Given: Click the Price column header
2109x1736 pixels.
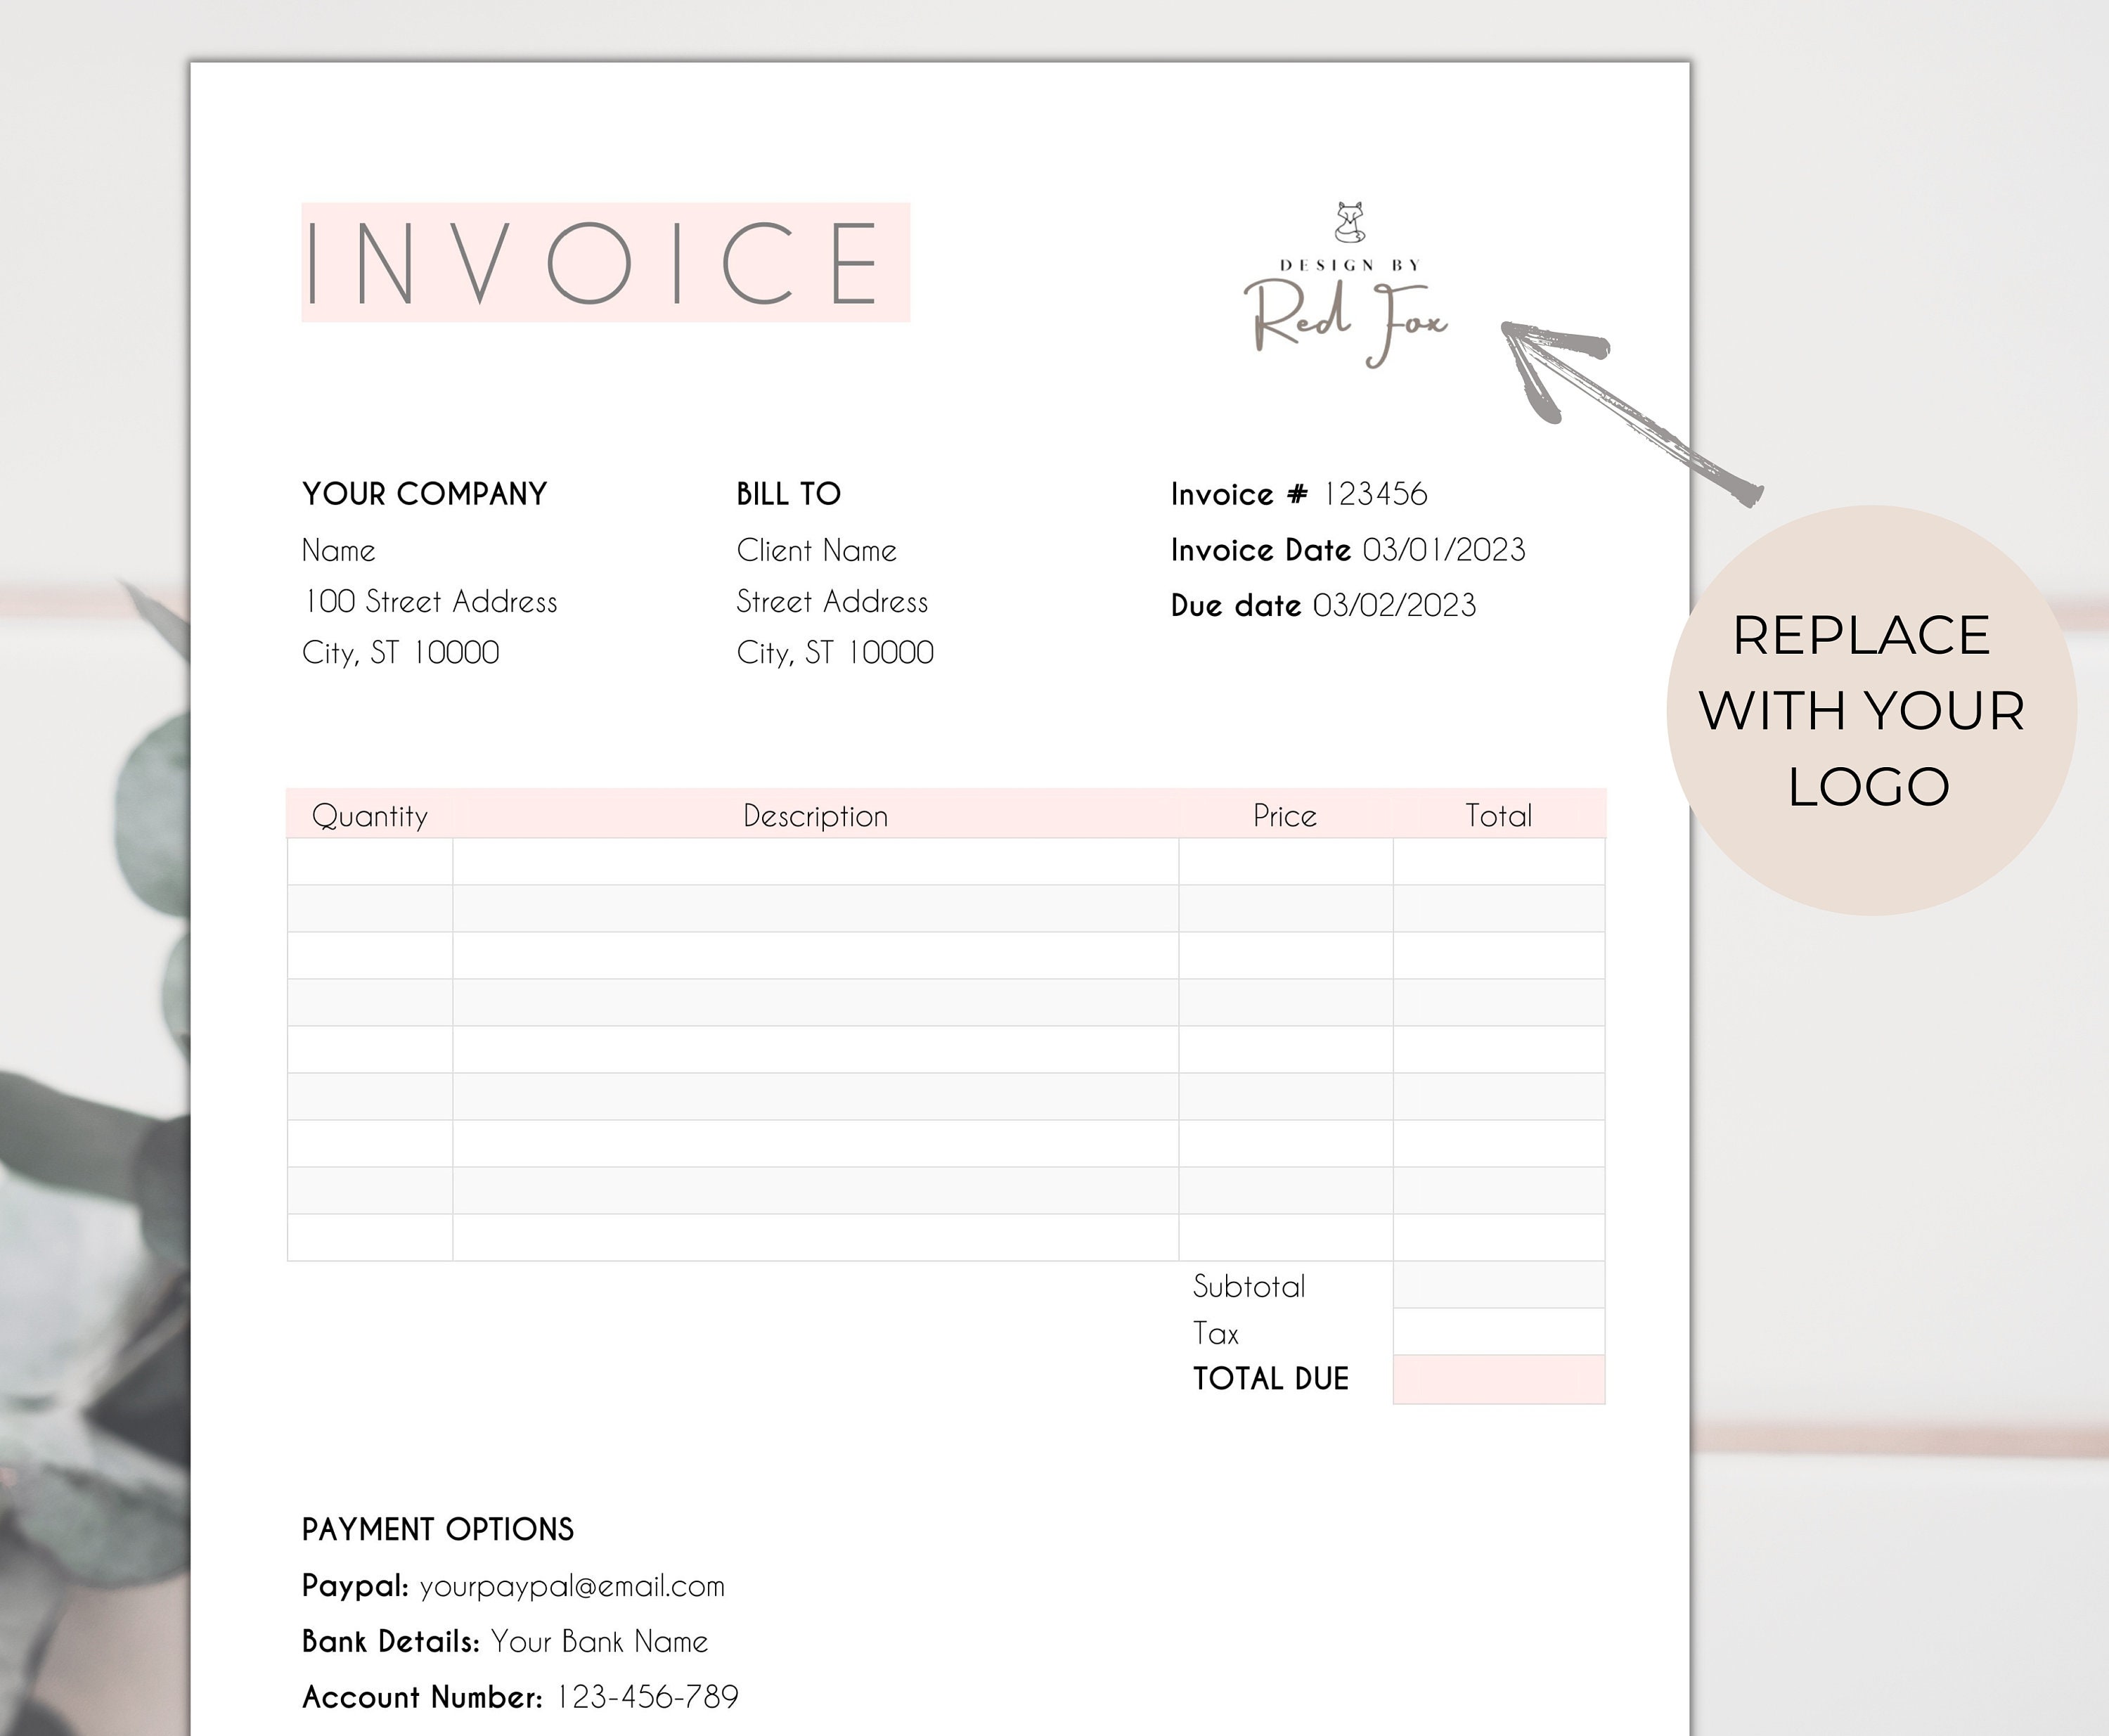Looking at the screenshot, I should click(x=1285, y=815).
